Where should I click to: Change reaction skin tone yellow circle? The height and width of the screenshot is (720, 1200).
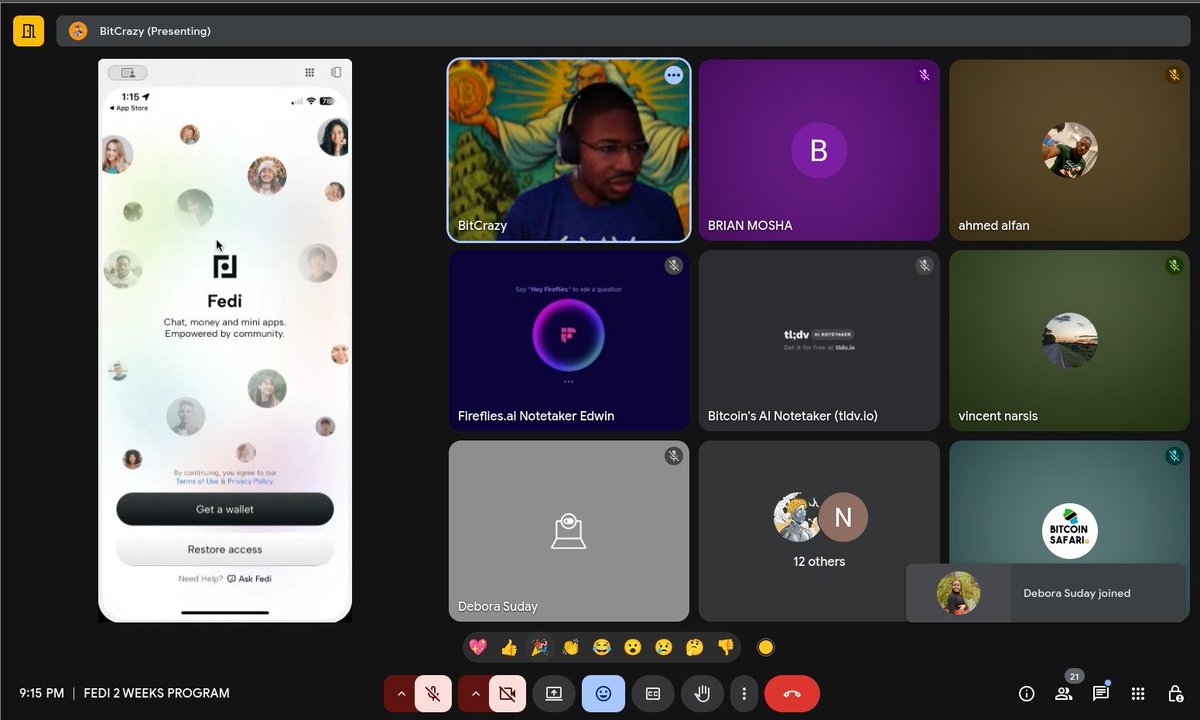(766, 647)
